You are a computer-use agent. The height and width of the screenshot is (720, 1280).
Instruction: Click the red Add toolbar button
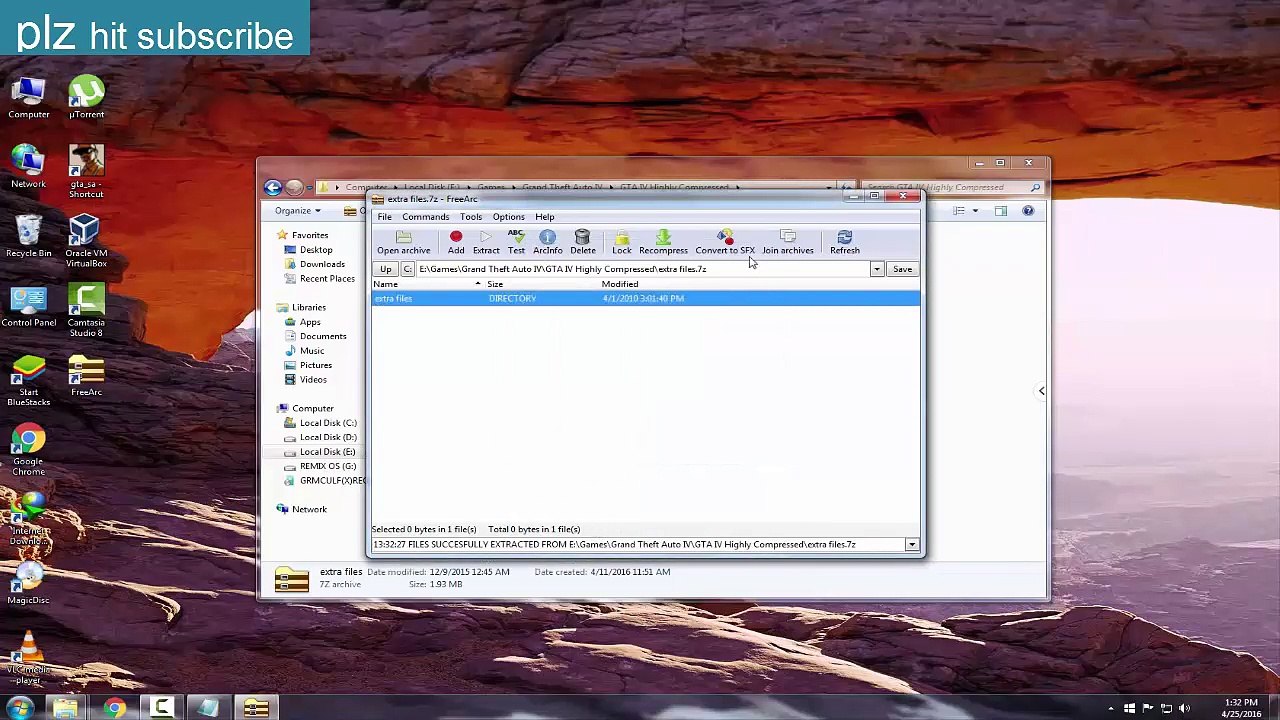pyautogui.click(x=456, y=242)
